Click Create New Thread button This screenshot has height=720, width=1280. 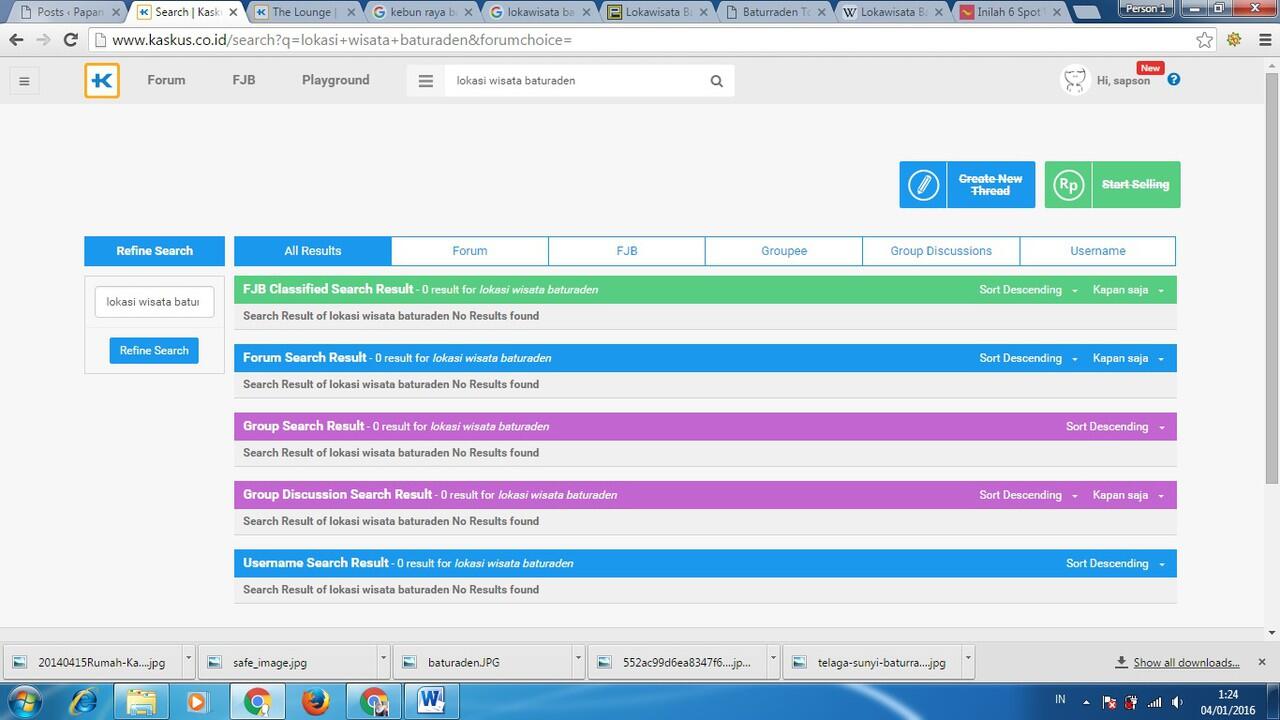tap(967, 185)
